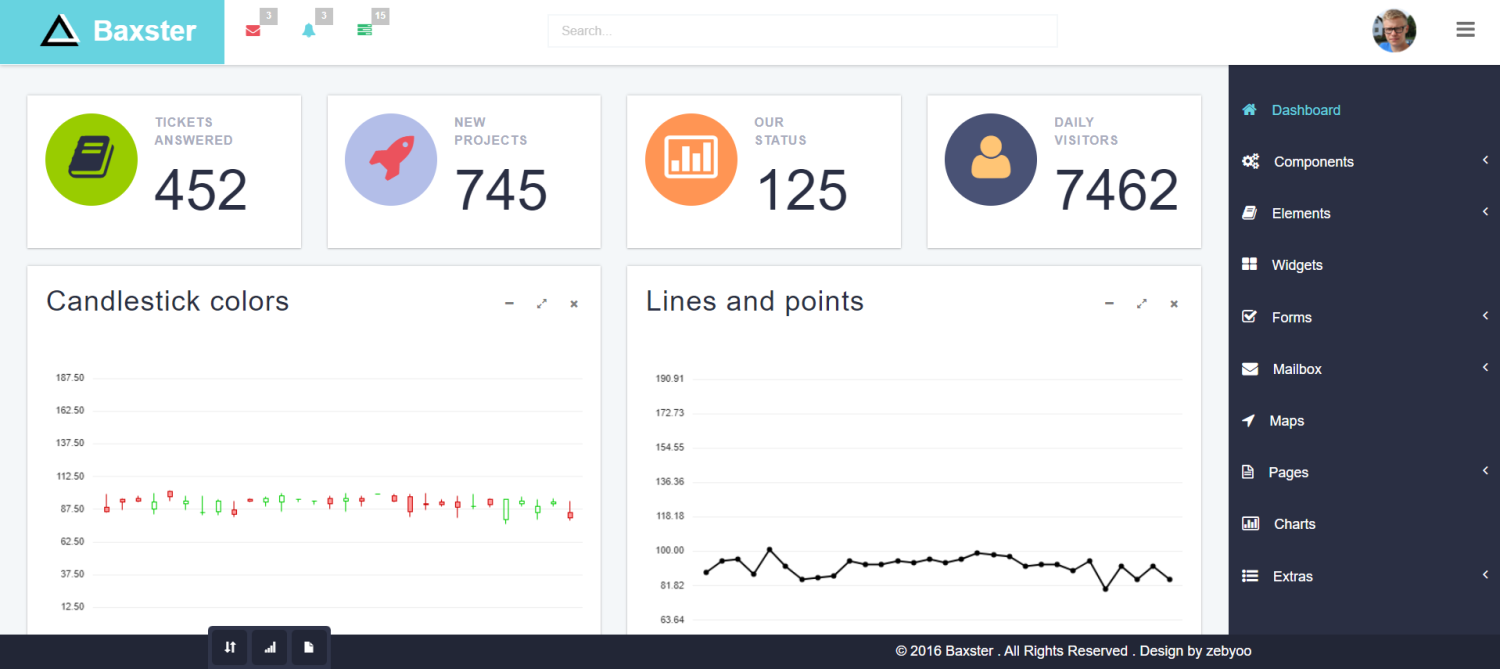The width and height of the screenshot is (1500, 669).
Task: Select the Widgets sidebar icon
Action: [x=1250, y=264]
